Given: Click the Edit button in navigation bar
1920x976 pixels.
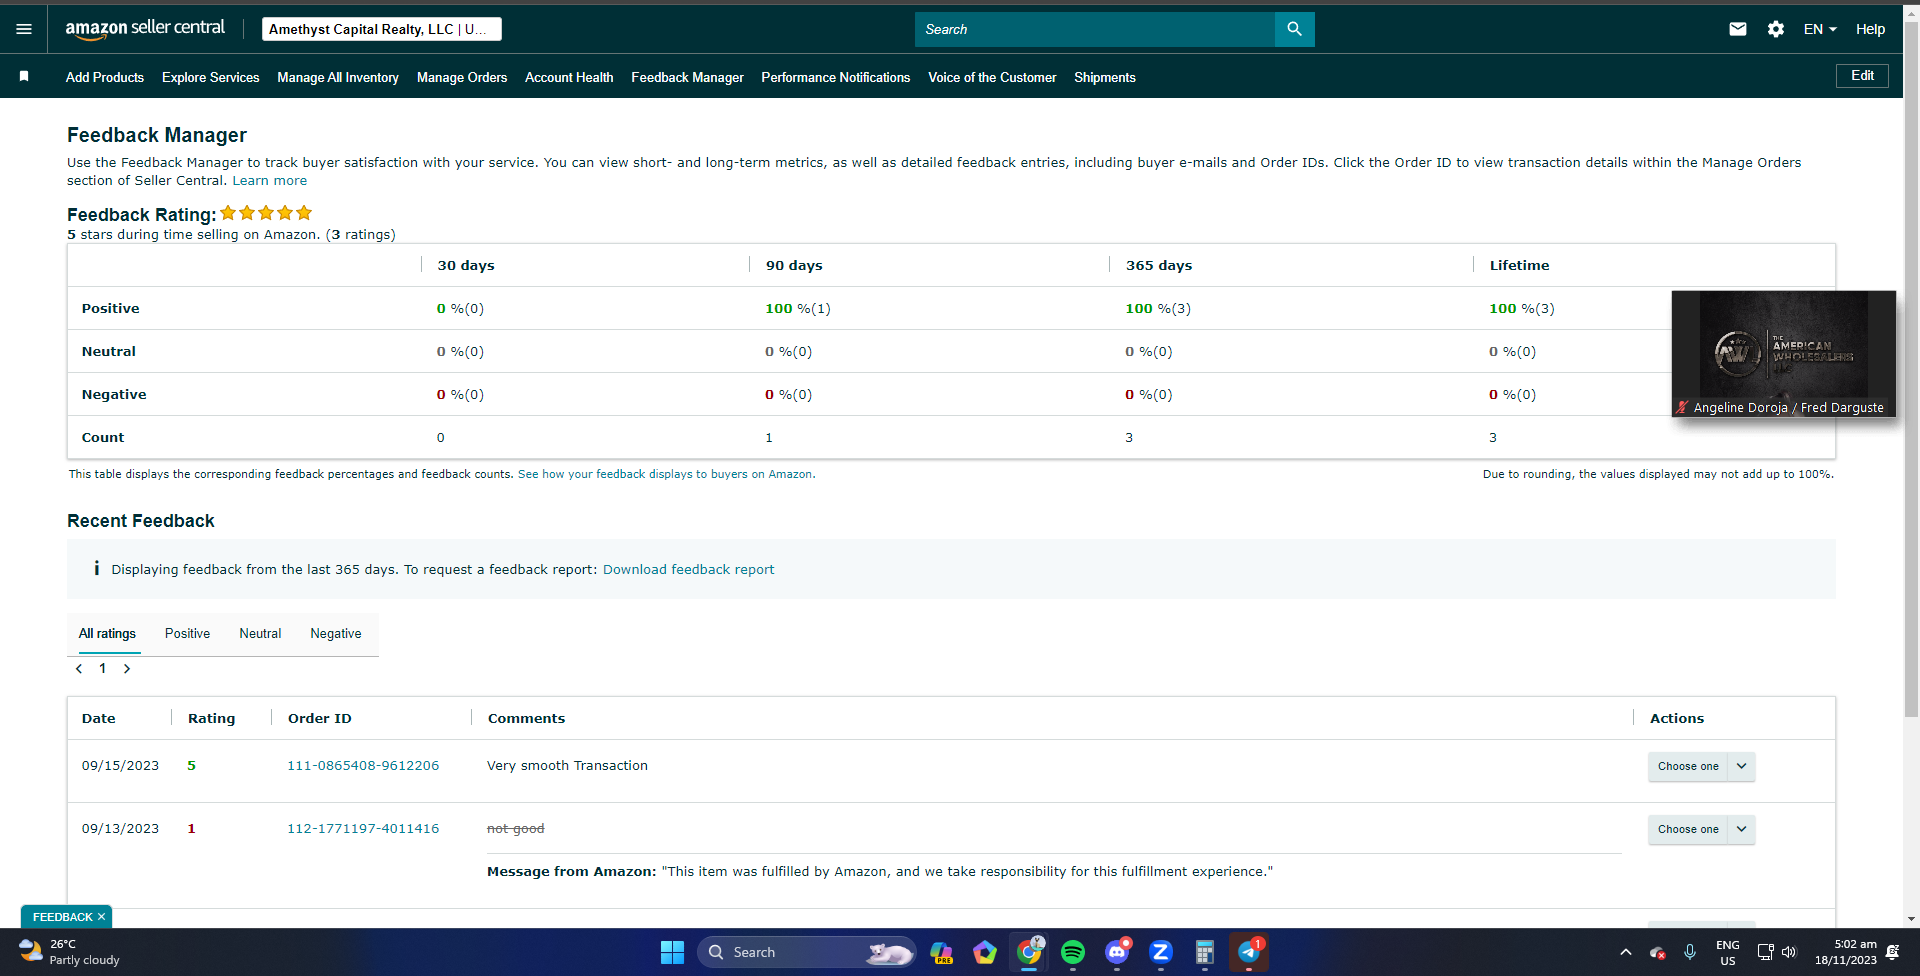Looking at the screenshot, I should 1862,76.
